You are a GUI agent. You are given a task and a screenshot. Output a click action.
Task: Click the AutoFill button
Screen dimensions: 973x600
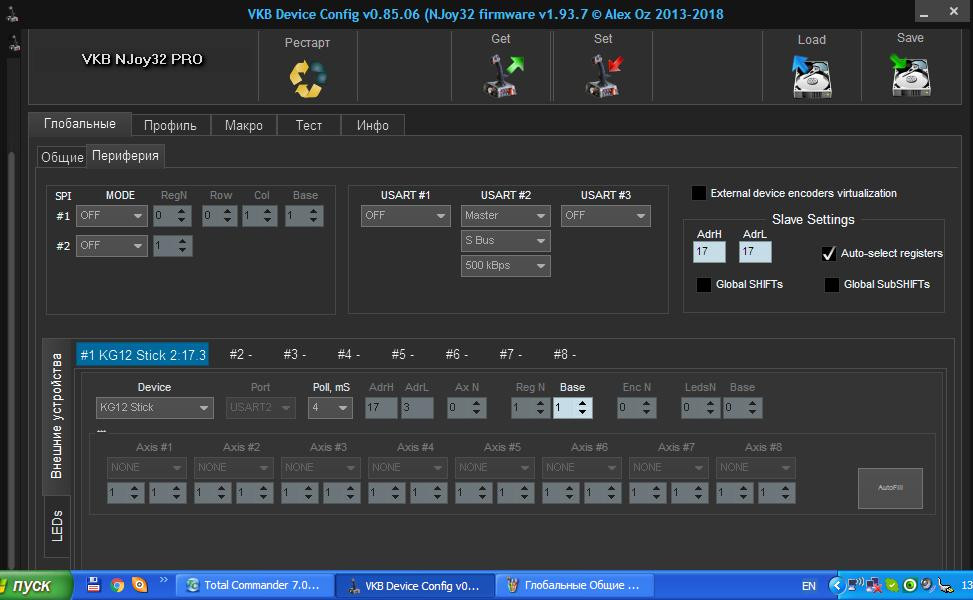[890, 488]
